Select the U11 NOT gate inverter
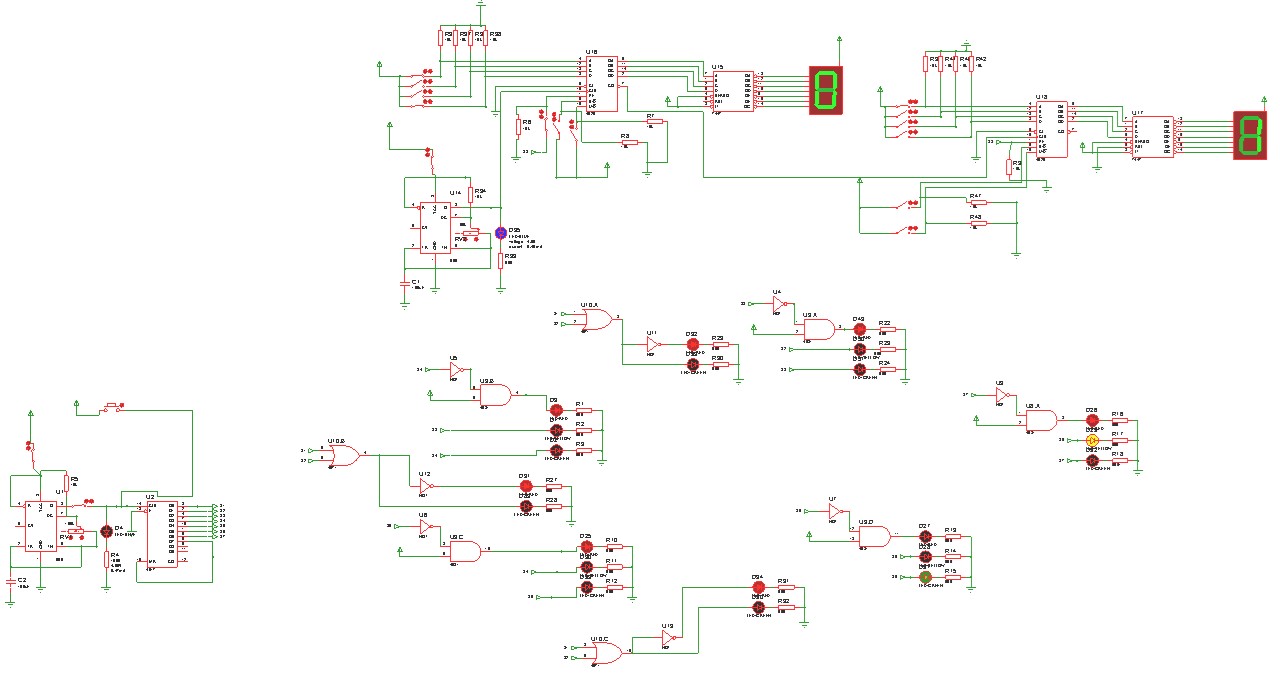 click(653, 345)
